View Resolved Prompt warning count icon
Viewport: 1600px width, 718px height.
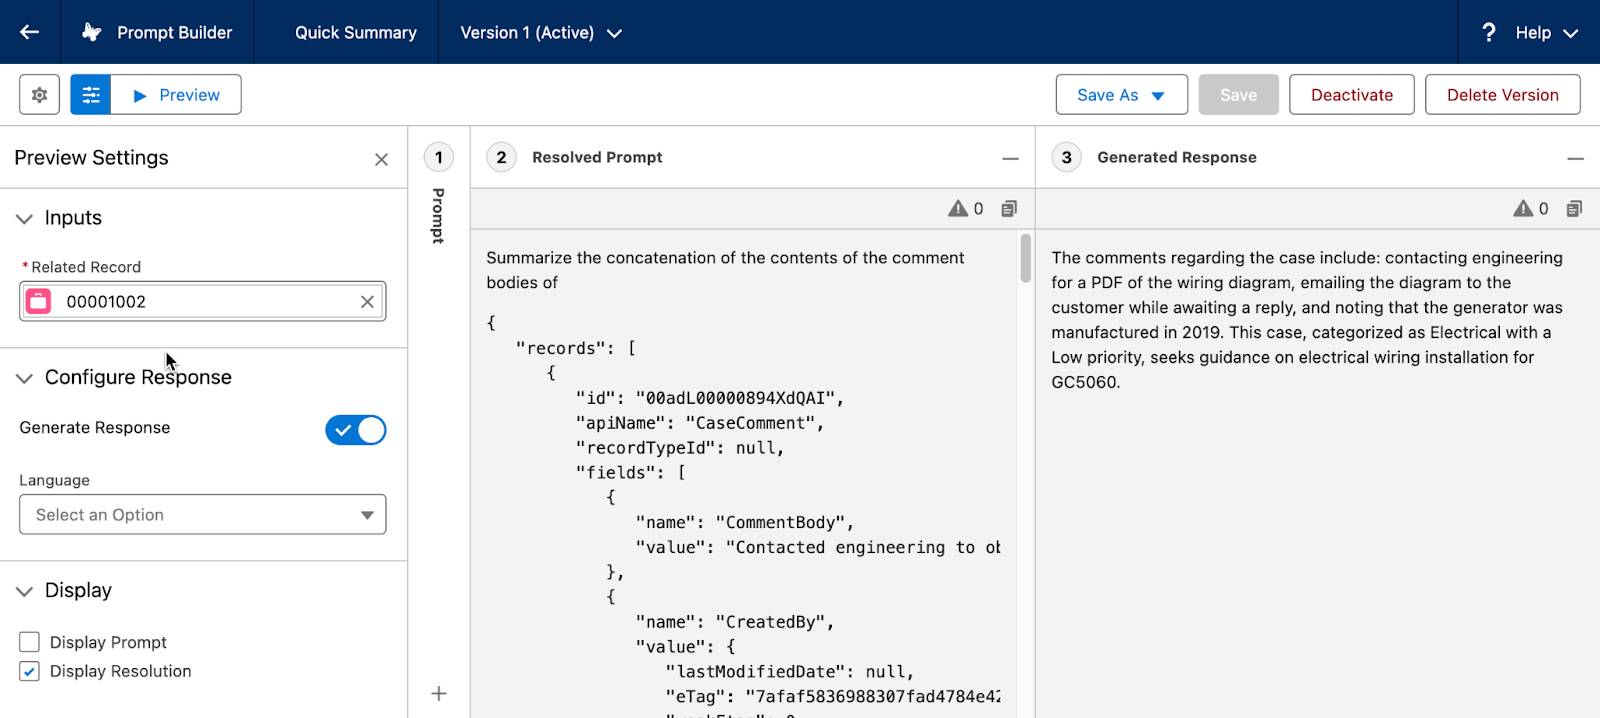pos(958,208)
